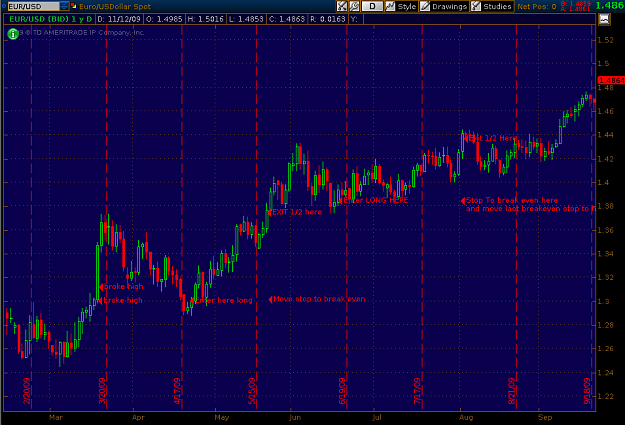
Task: Click the 'Sep' label on time axis
Action: 545,417
